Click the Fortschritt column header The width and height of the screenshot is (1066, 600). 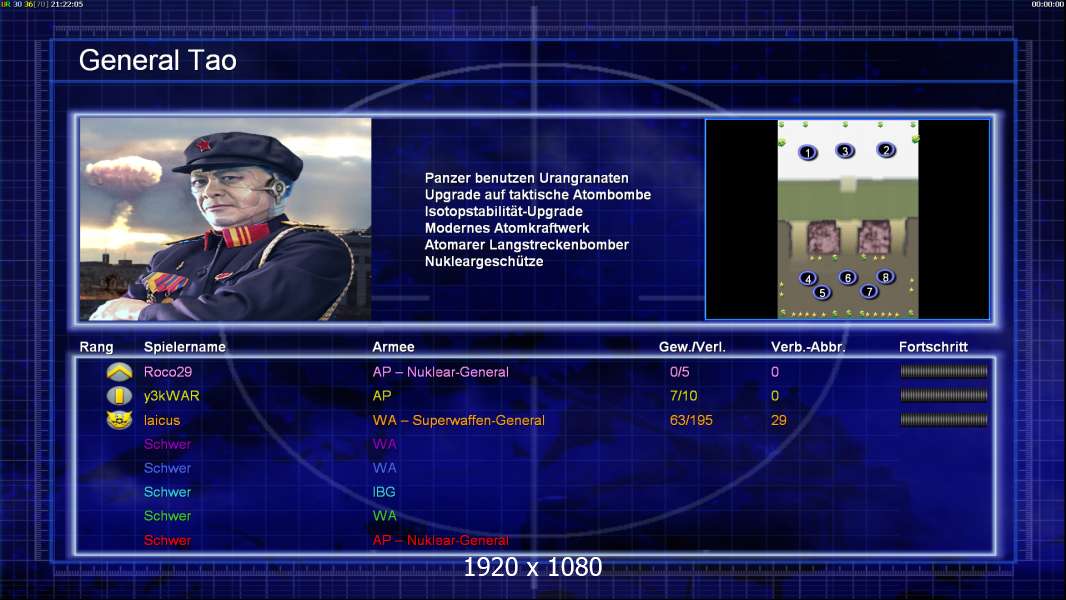click(x=933, y=347)
